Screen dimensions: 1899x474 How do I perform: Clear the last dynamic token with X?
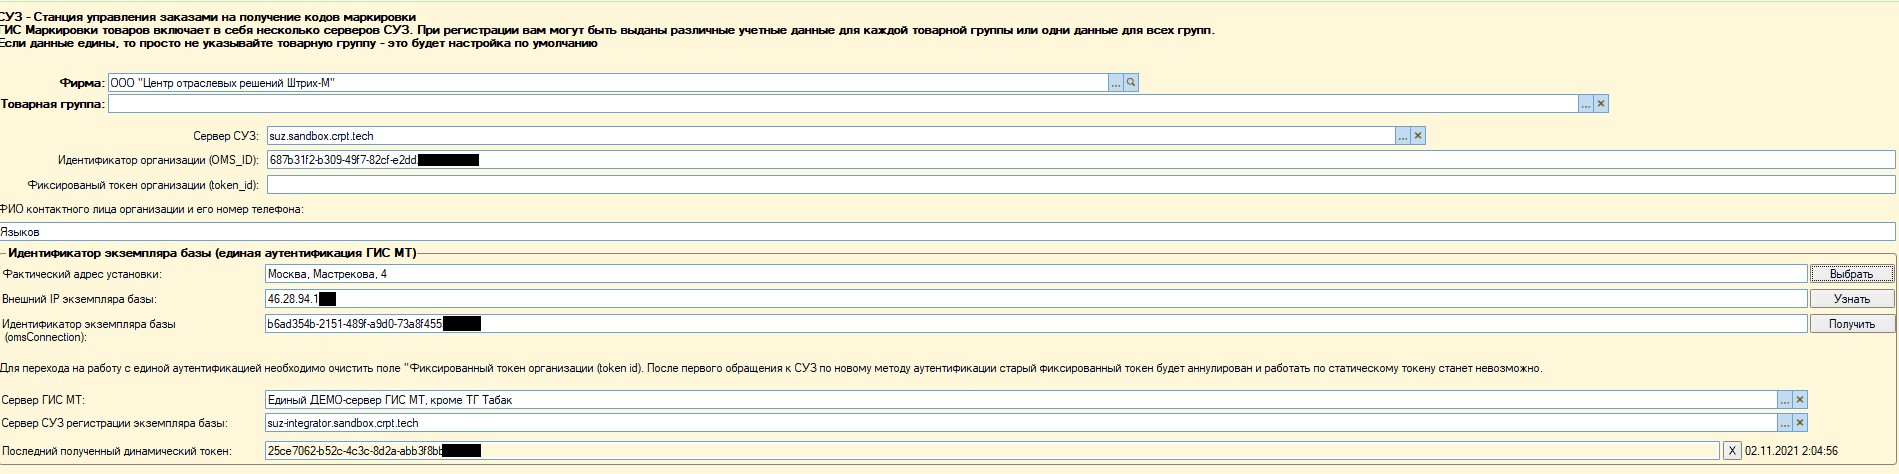[1733, 451]
